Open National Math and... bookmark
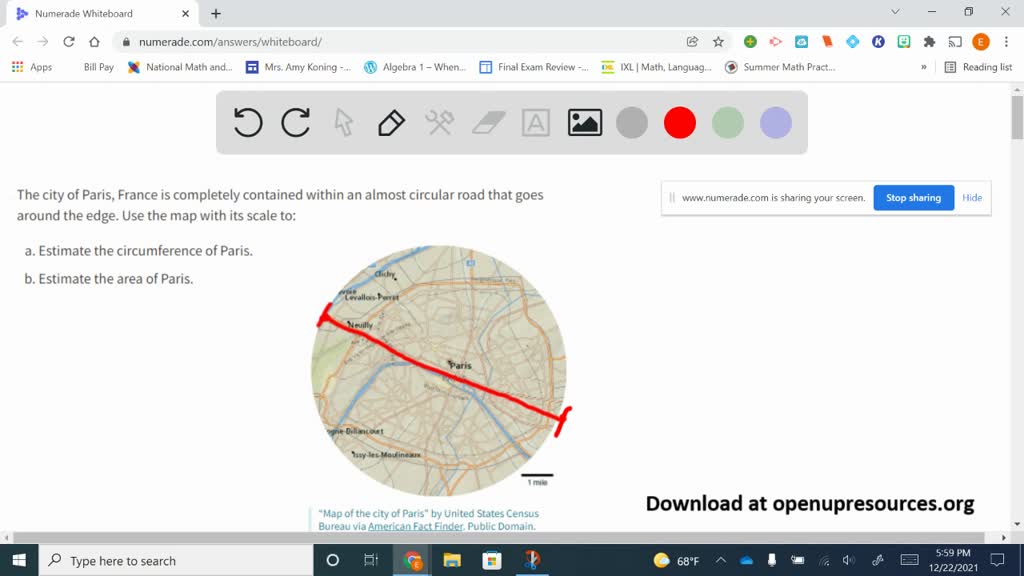Viewport: 1024px width, 576px height. (x=180, y=67)
